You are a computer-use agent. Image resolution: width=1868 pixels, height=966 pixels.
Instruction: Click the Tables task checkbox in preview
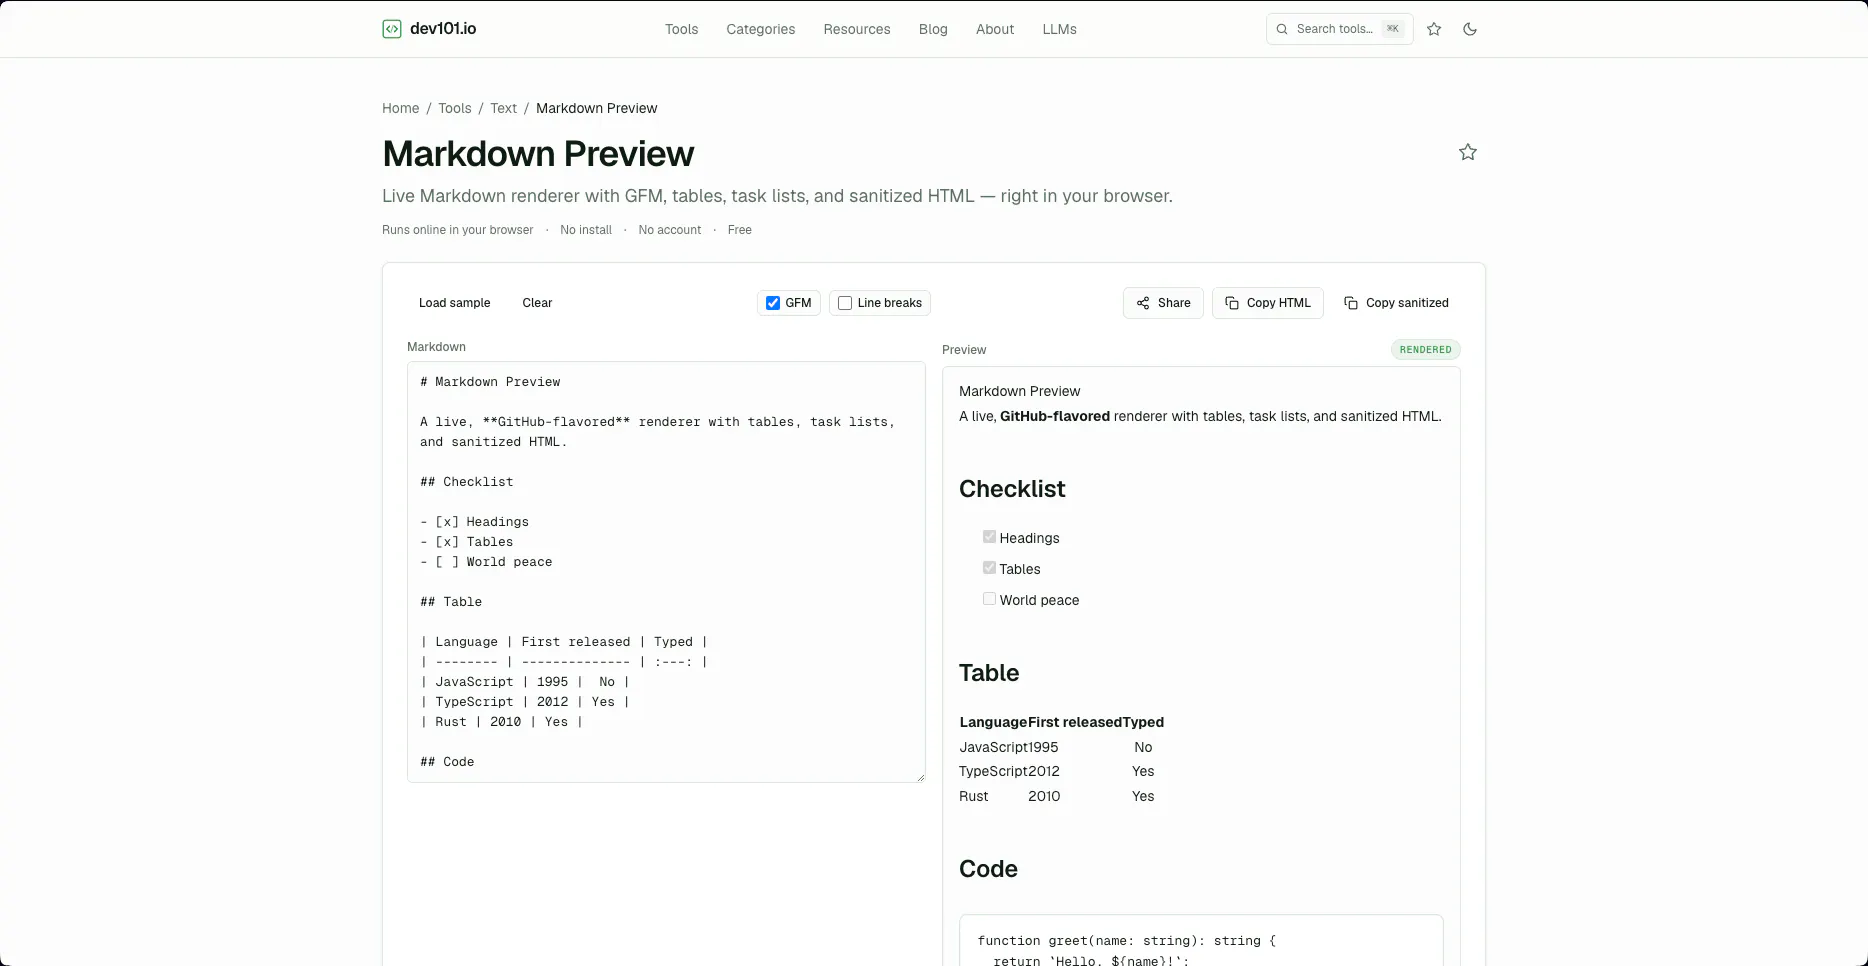coord(989,568)
